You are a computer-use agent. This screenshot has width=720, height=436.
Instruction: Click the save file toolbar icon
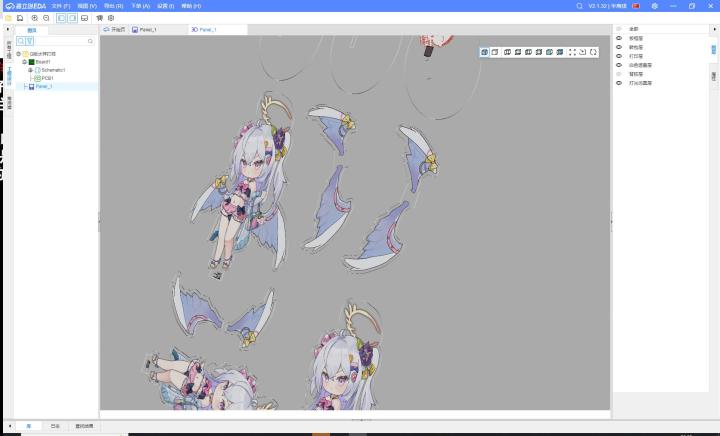point(20,18)
